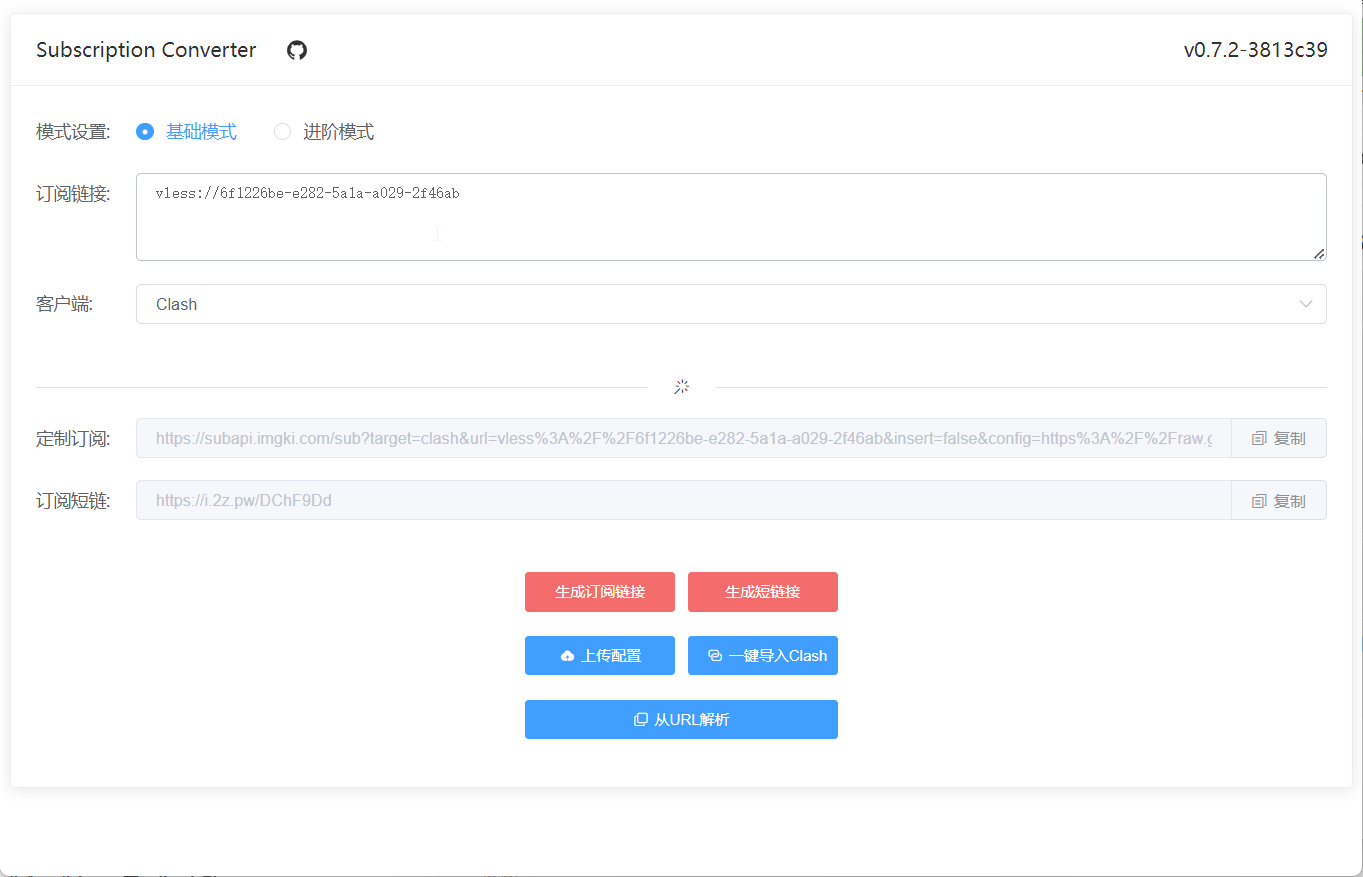Click 生成订阅链接 red button
The height and width of the screenshot is (877, 1363).
pyautogui.click(x=600, y=592)
